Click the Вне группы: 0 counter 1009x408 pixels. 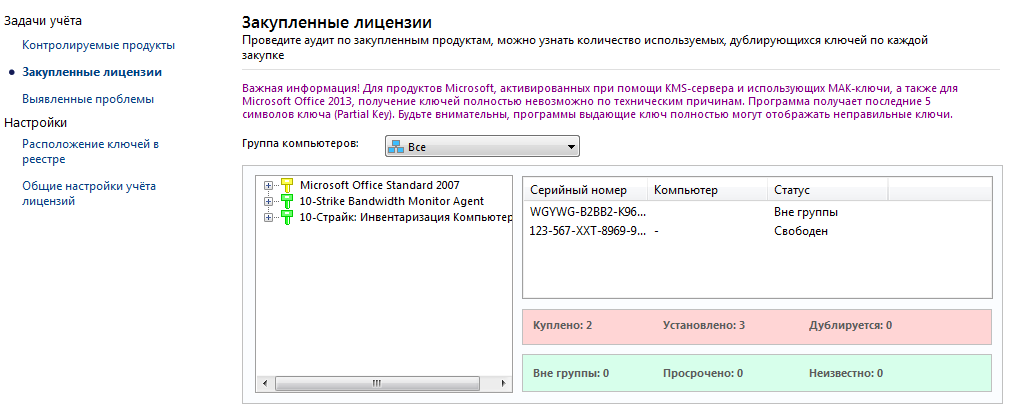pyautogui.click(x=571, y=373)
